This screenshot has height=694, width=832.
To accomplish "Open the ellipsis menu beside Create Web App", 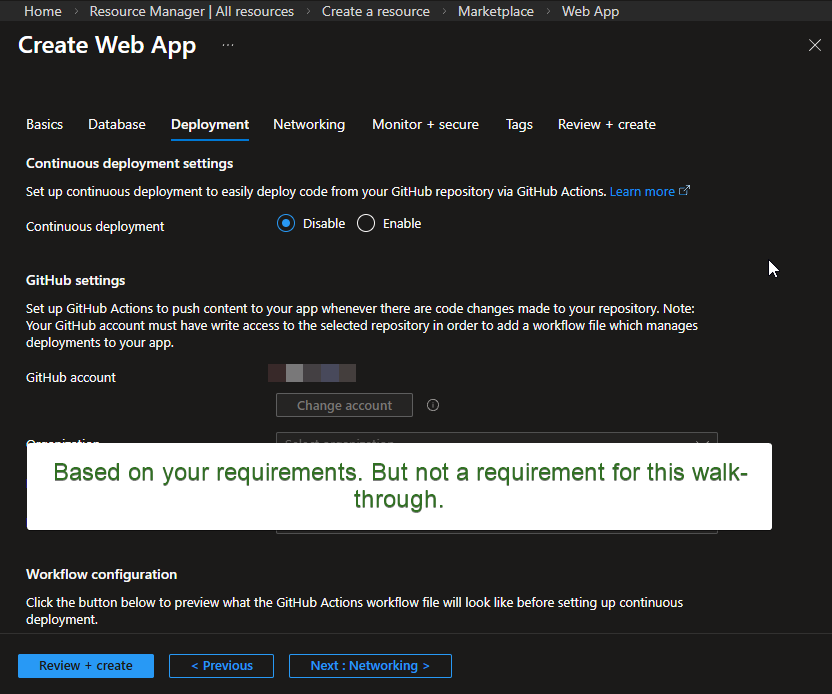I will coord(228,46).
